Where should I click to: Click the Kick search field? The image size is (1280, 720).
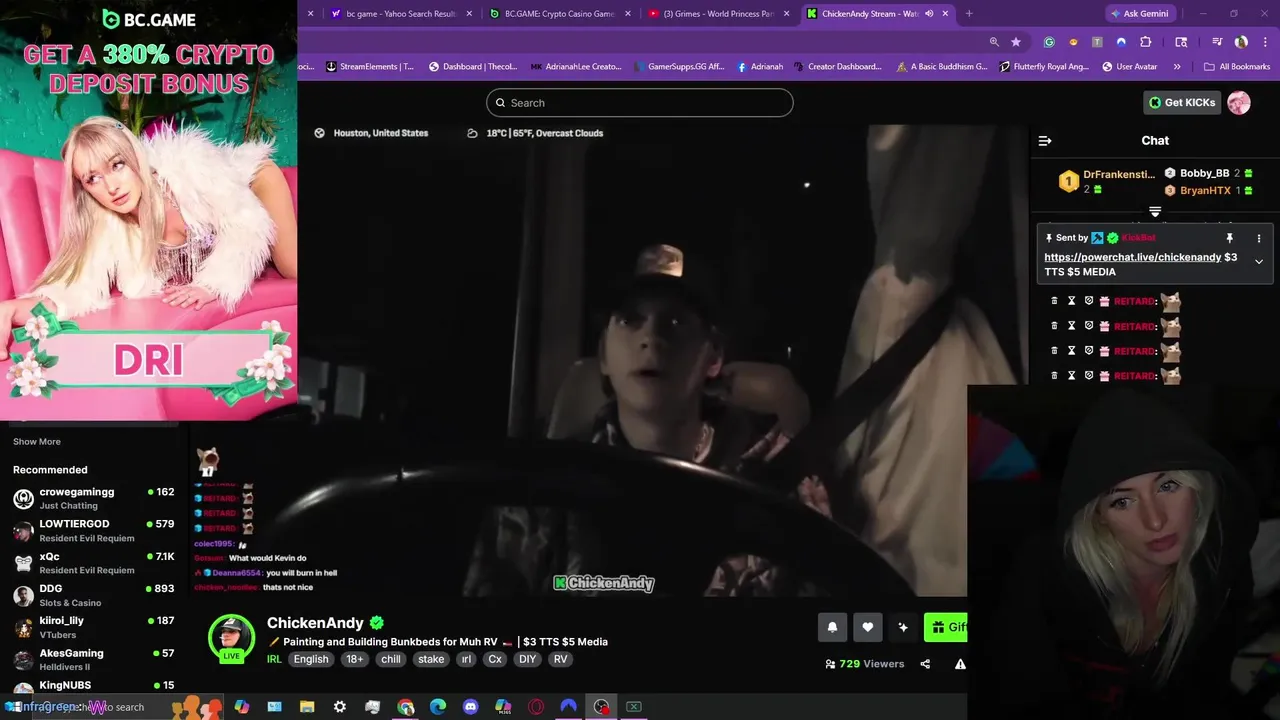640,103
